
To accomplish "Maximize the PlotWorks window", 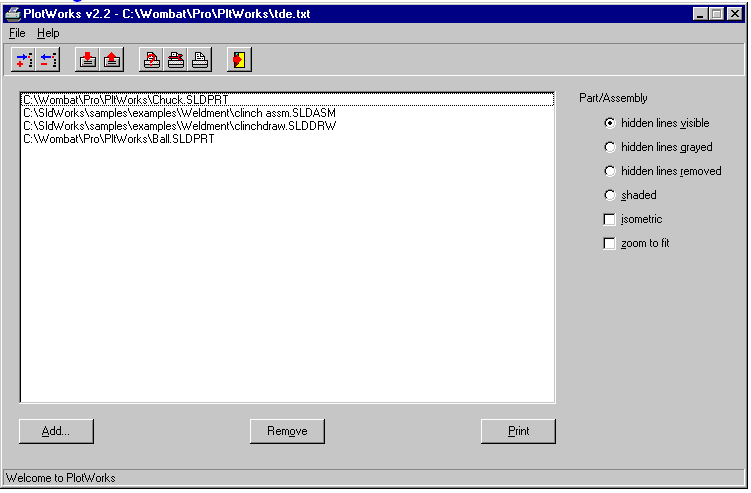I will (717, 14).
